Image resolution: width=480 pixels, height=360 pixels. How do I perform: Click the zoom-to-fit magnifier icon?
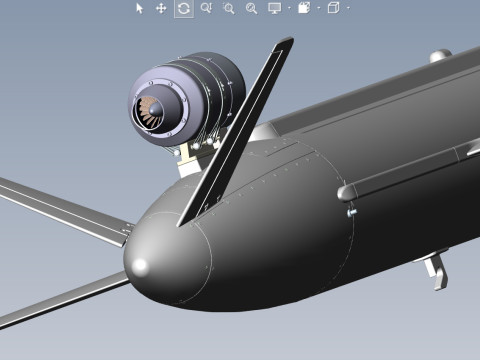[x=251, y=8]
